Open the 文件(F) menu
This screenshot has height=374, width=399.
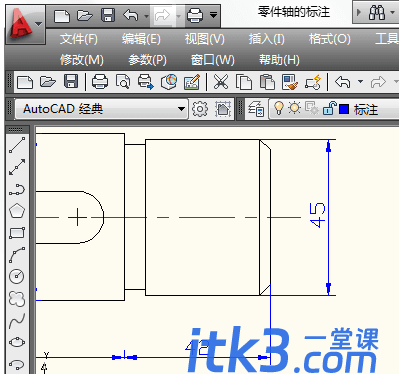79,39
